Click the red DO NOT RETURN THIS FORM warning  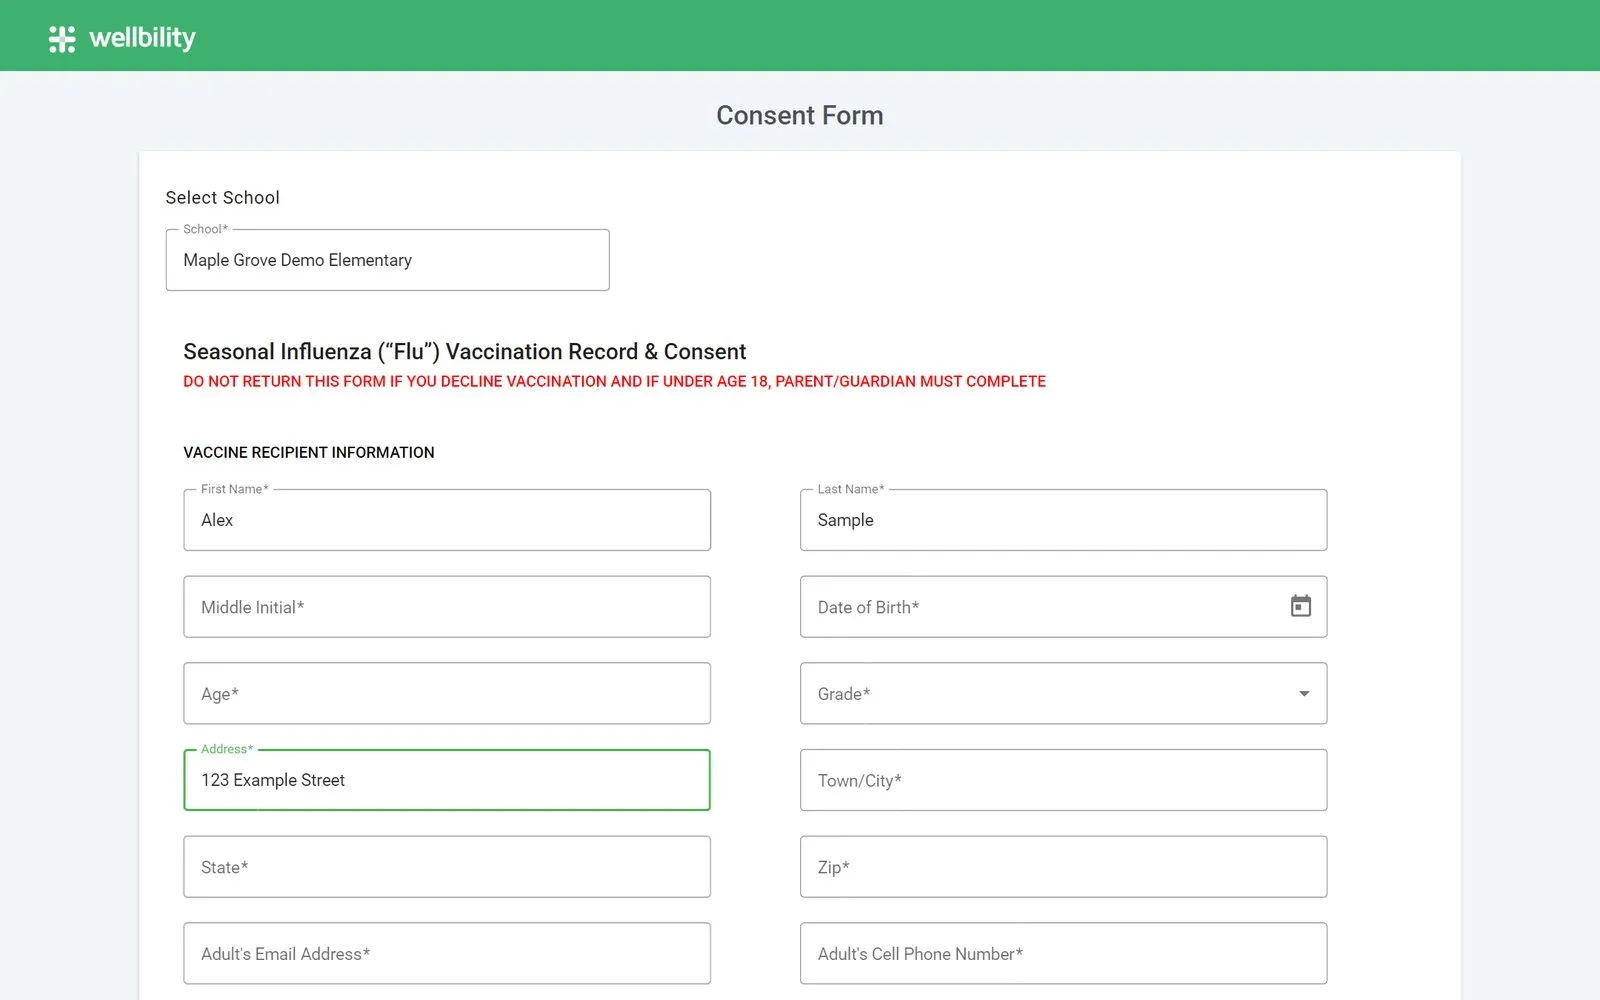[x=615, y=382]
